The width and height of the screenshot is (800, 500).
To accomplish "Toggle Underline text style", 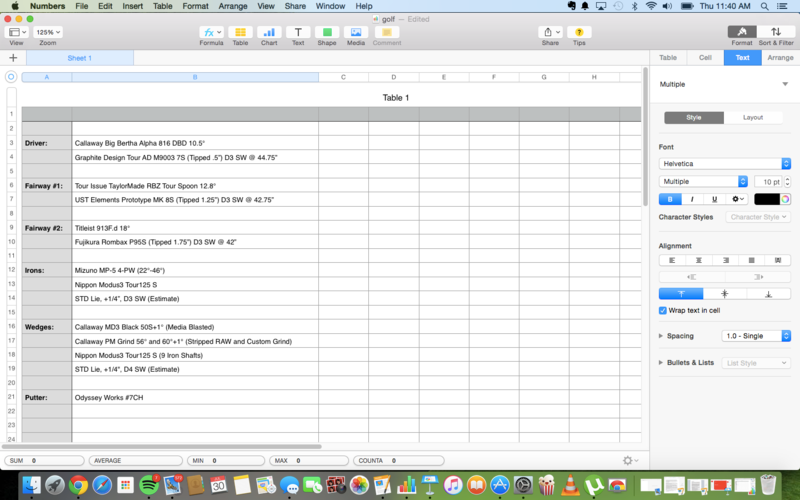I will pos(714,199).
